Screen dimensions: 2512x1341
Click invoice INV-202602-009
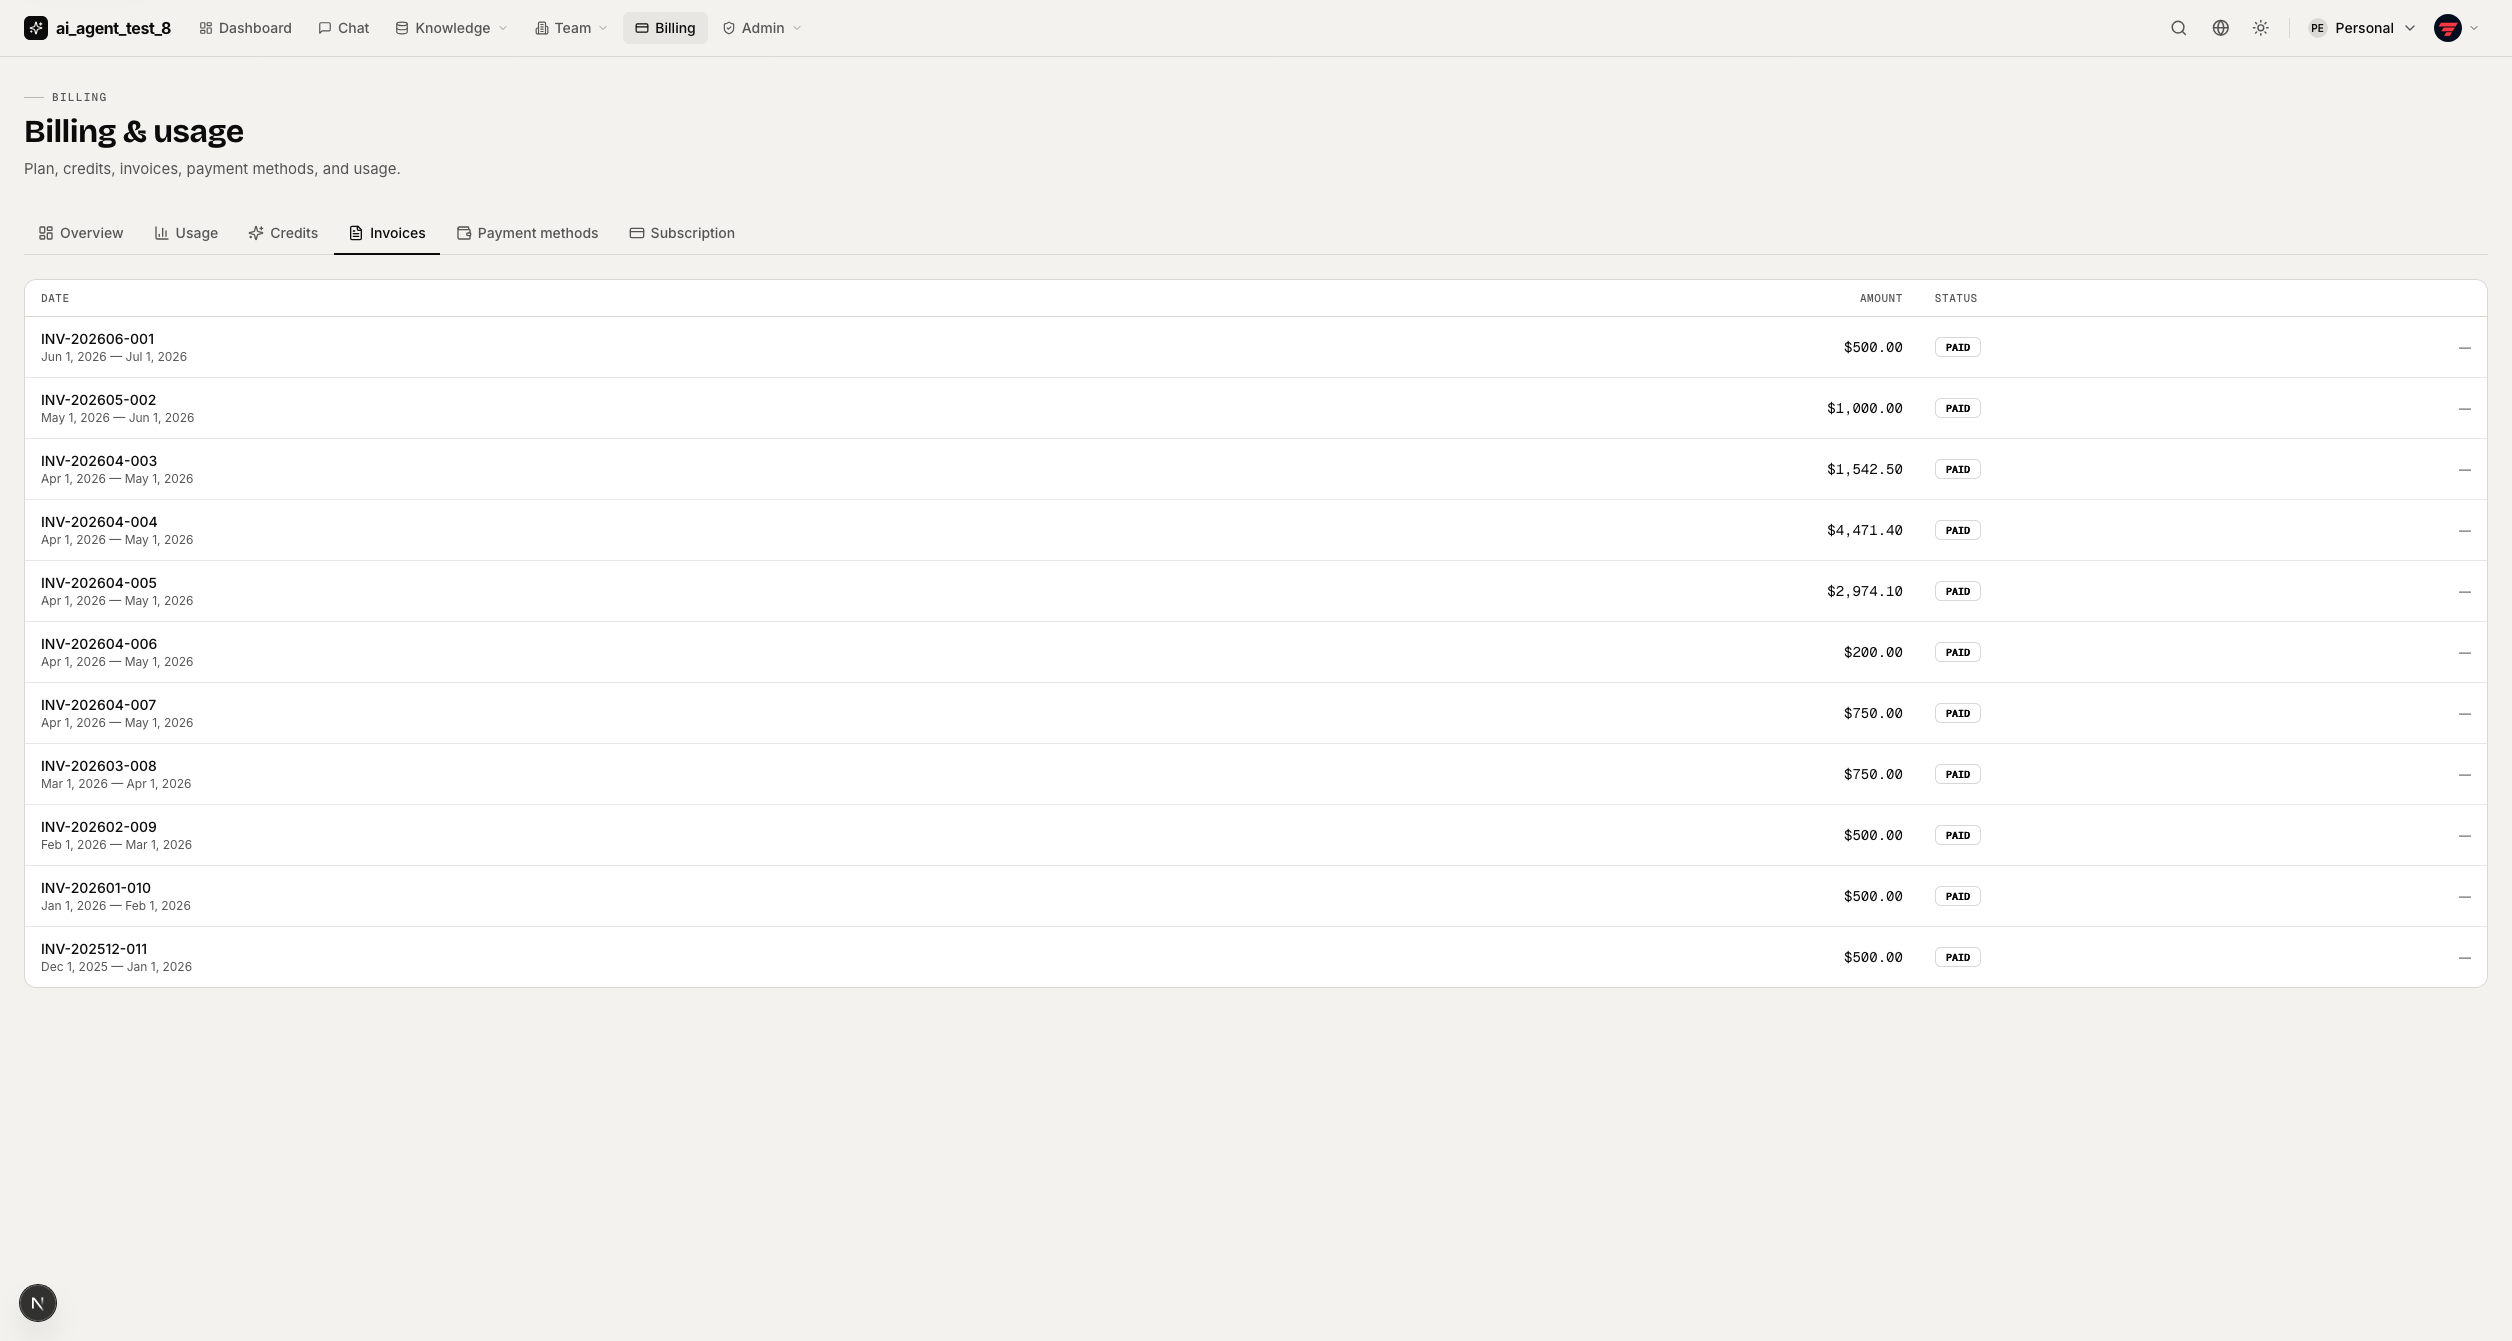click(98, 827)
